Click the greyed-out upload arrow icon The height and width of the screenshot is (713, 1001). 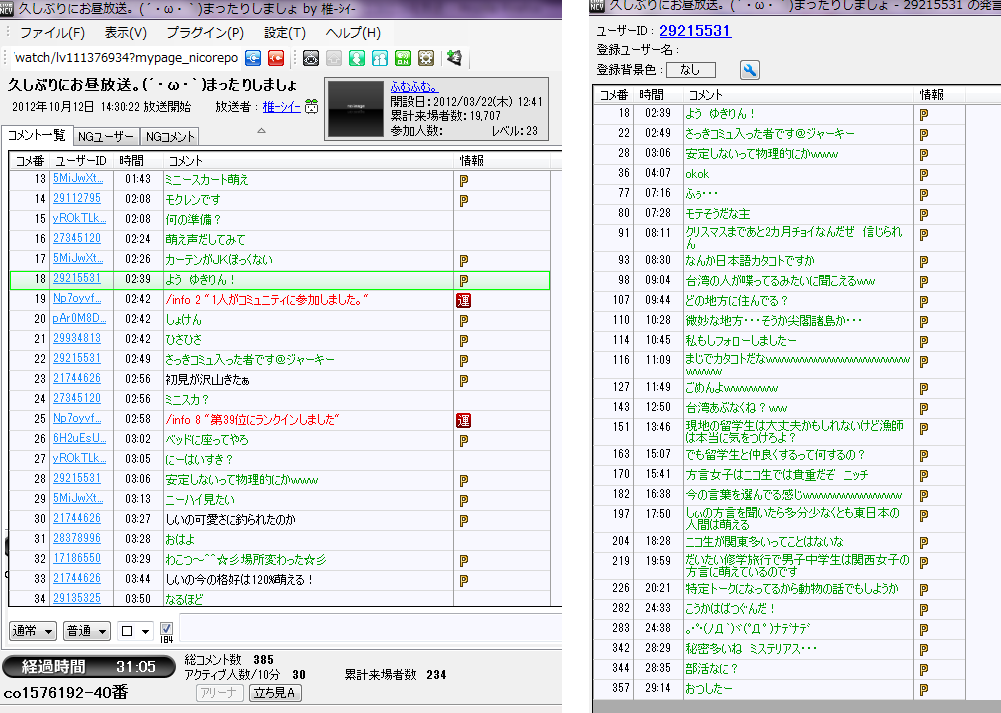(334, 58)
